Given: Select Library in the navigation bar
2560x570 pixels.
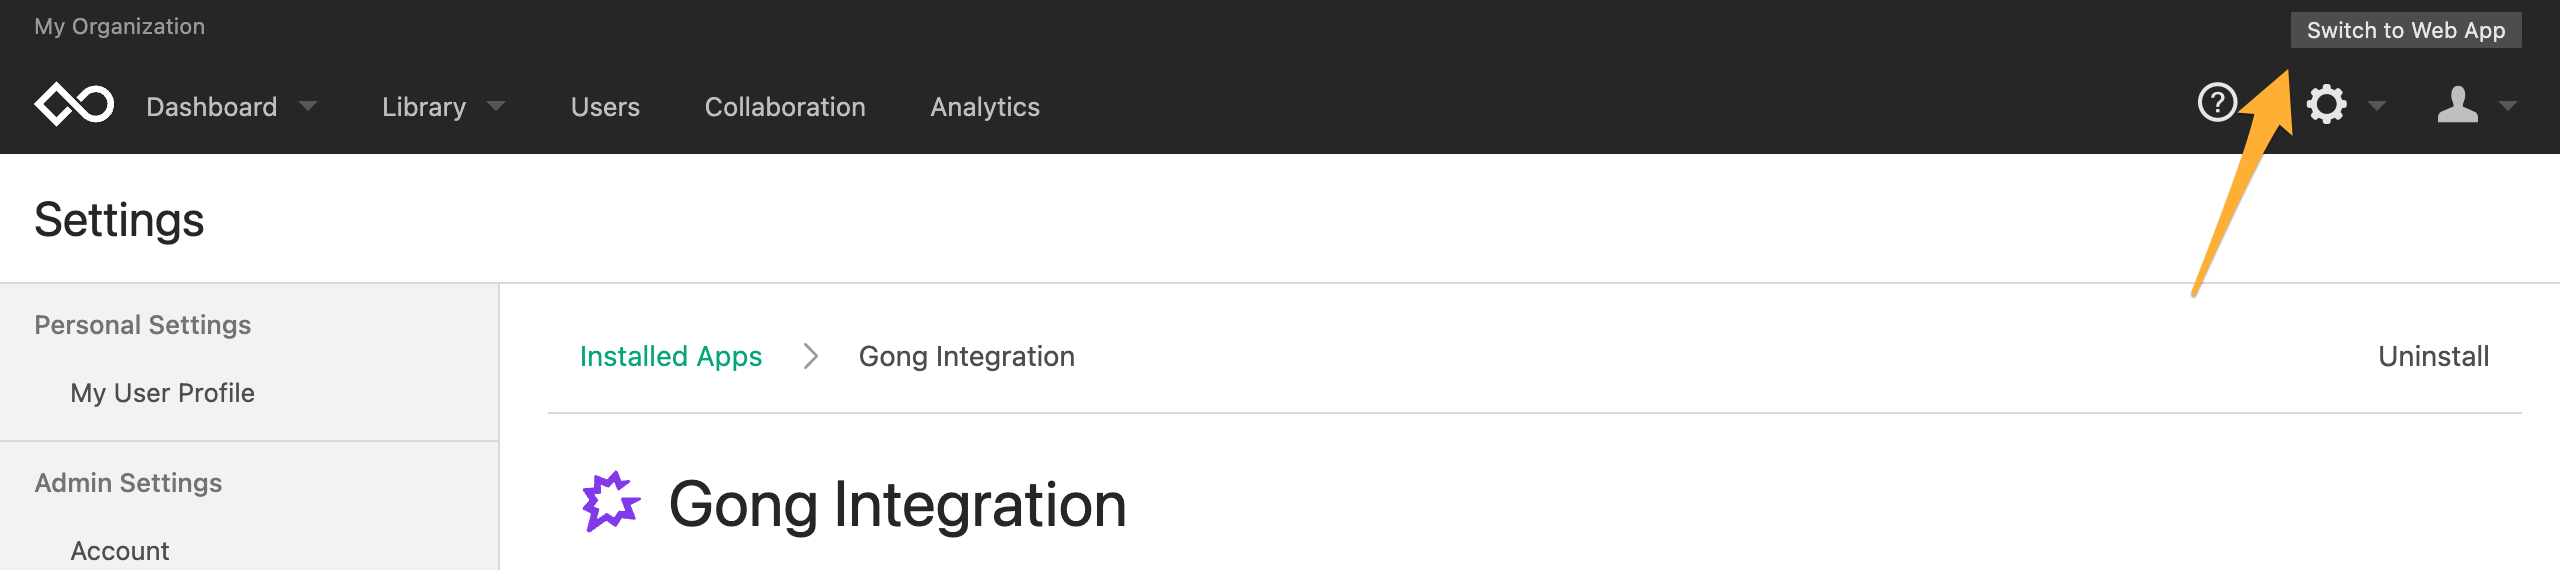Looking at the screenshot, I should point(424,107).
